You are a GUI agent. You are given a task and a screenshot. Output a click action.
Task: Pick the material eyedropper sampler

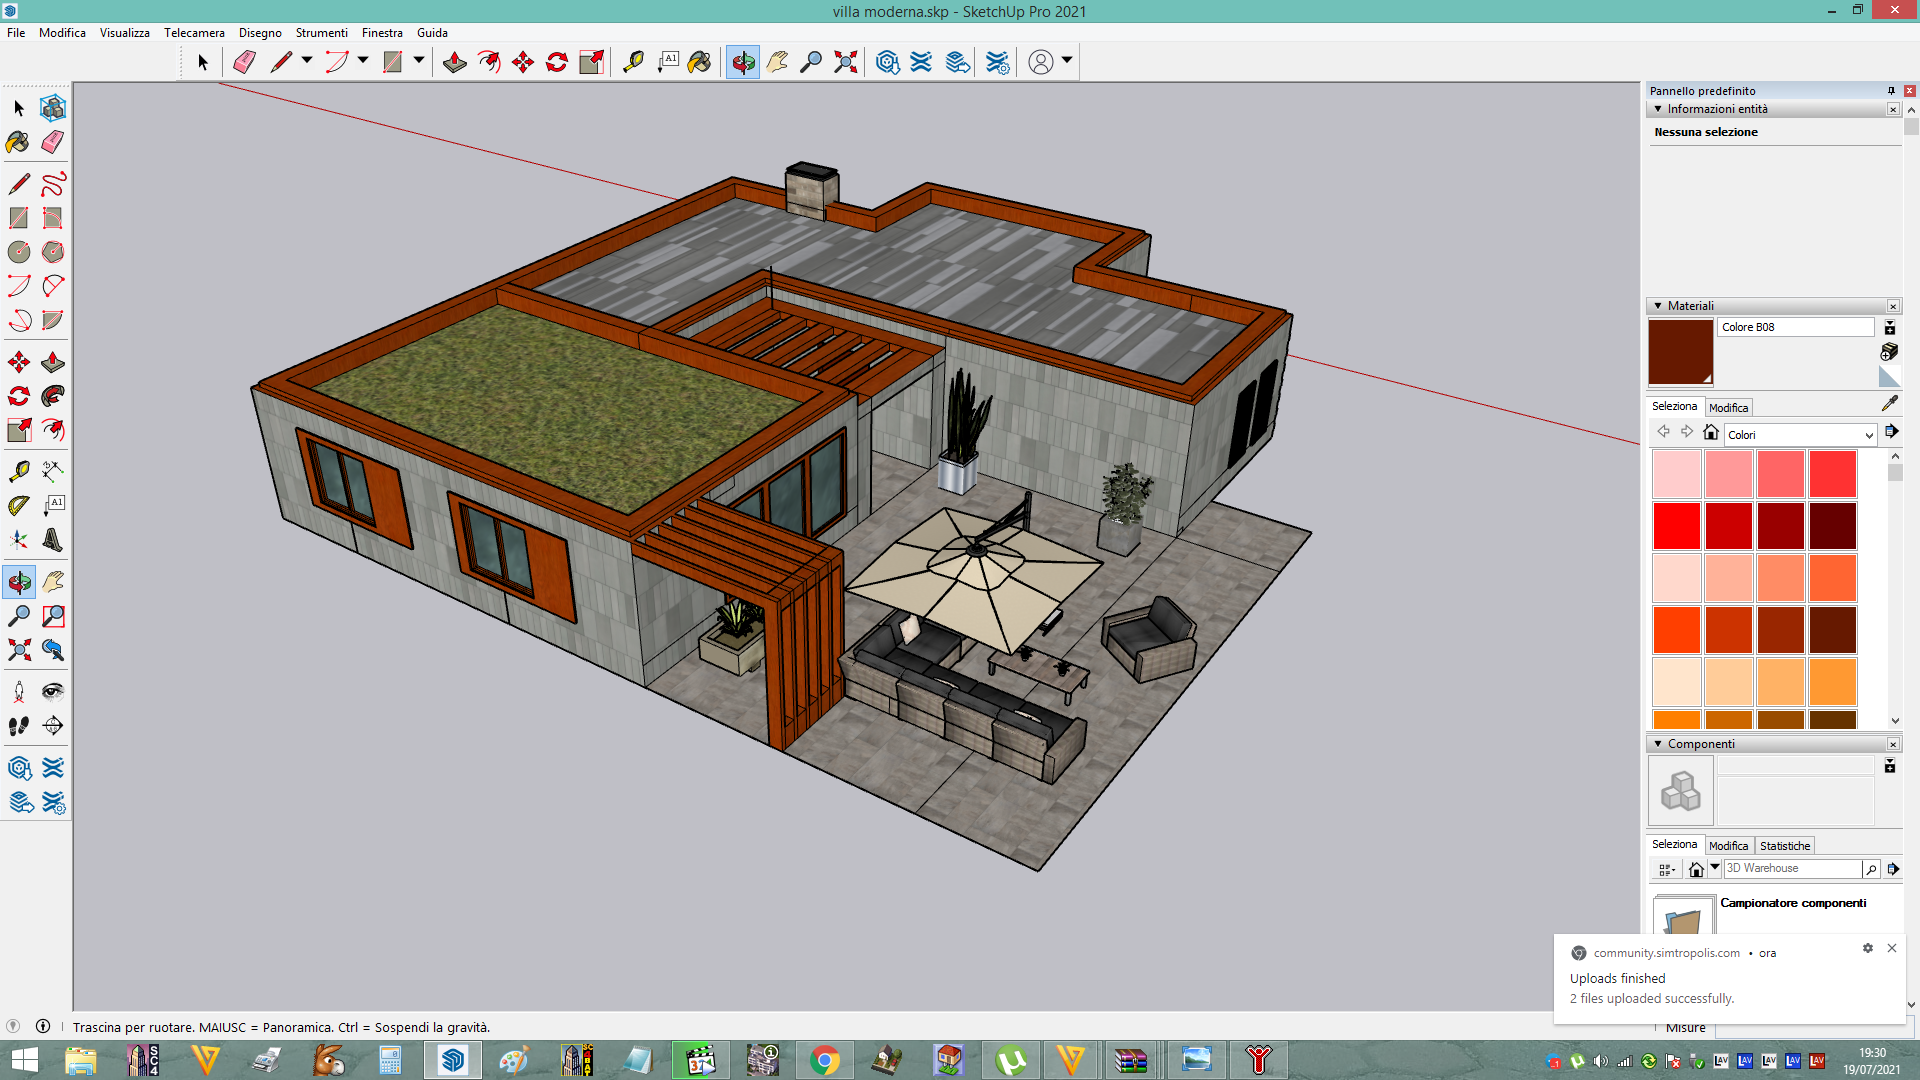[x=1889, y=403]
